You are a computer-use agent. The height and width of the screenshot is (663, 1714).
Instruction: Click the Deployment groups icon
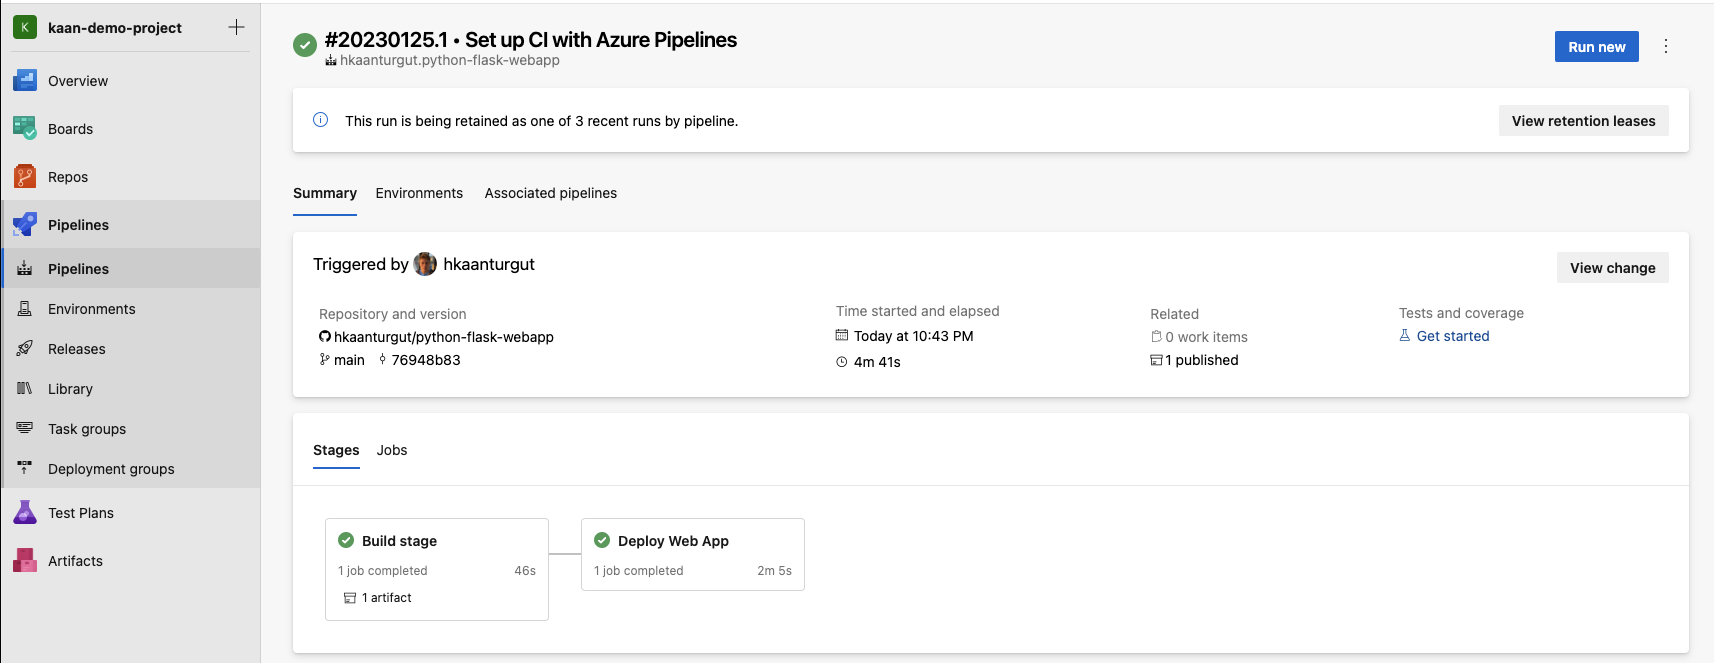(x=25, y=469)
